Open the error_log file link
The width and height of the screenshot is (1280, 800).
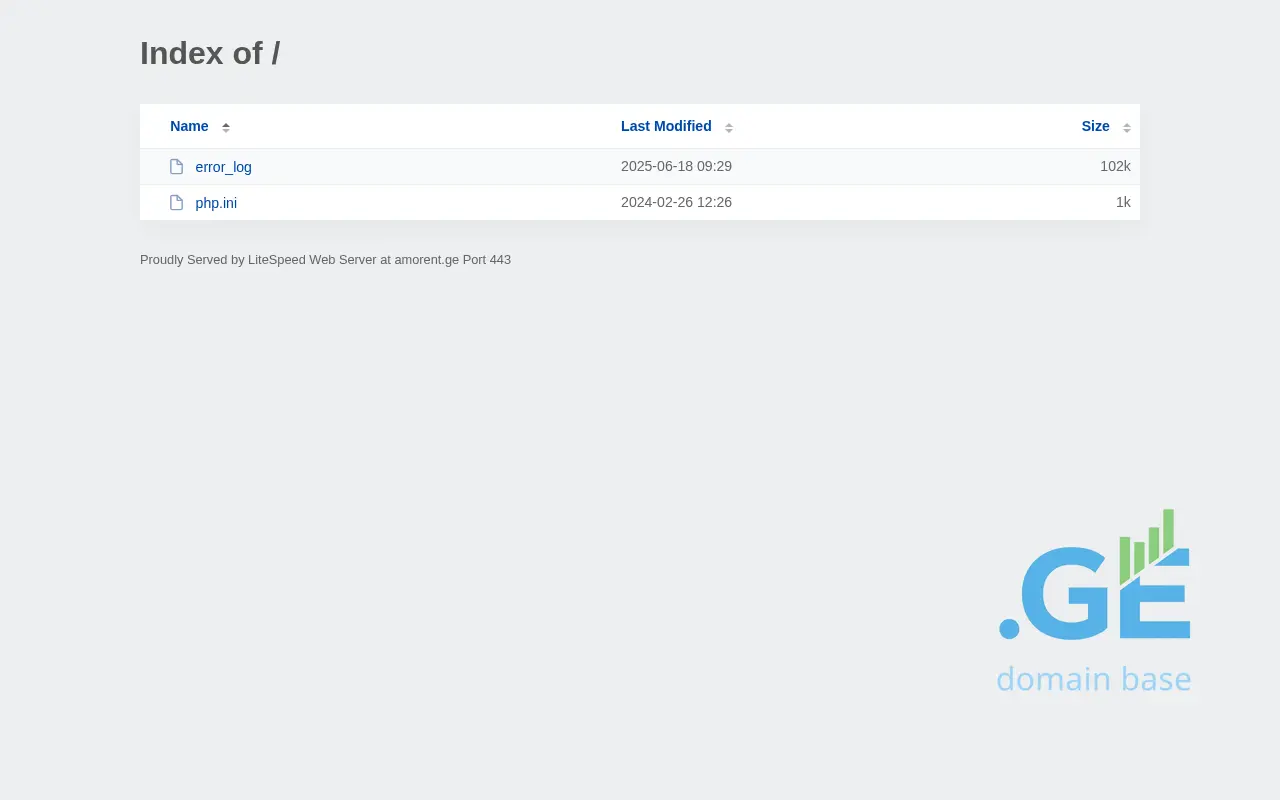pyautogui.click(x=223, y=167)
